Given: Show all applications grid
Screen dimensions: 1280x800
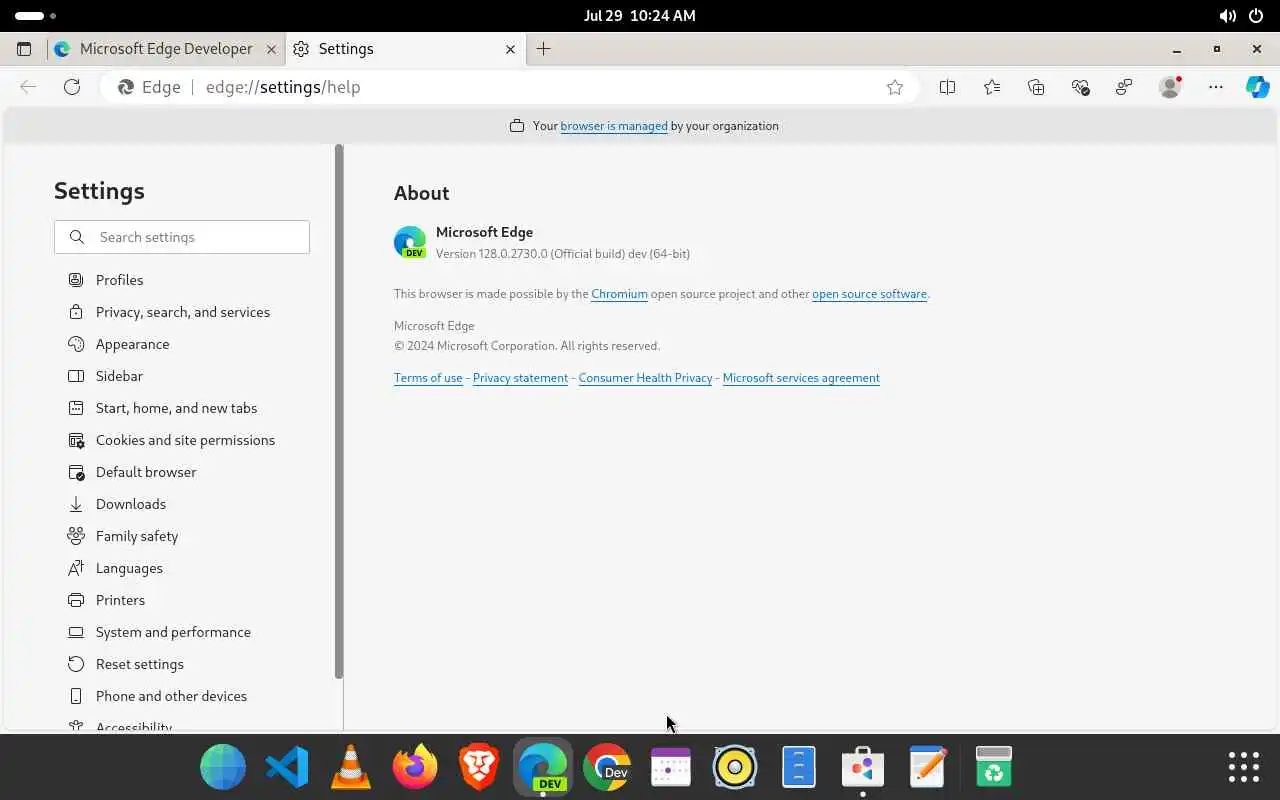Looking at the screenshot, I should tap(1244, 767).
